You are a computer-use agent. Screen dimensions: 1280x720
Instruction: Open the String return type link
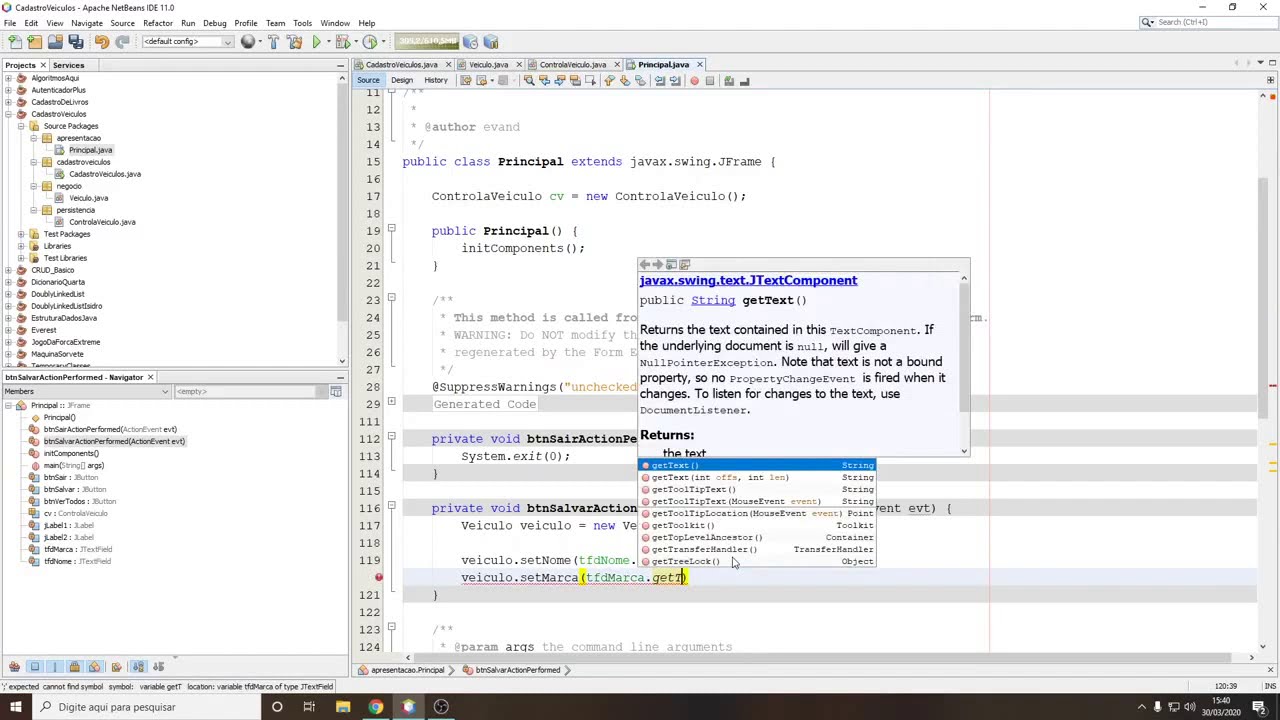tap(713, 301)
